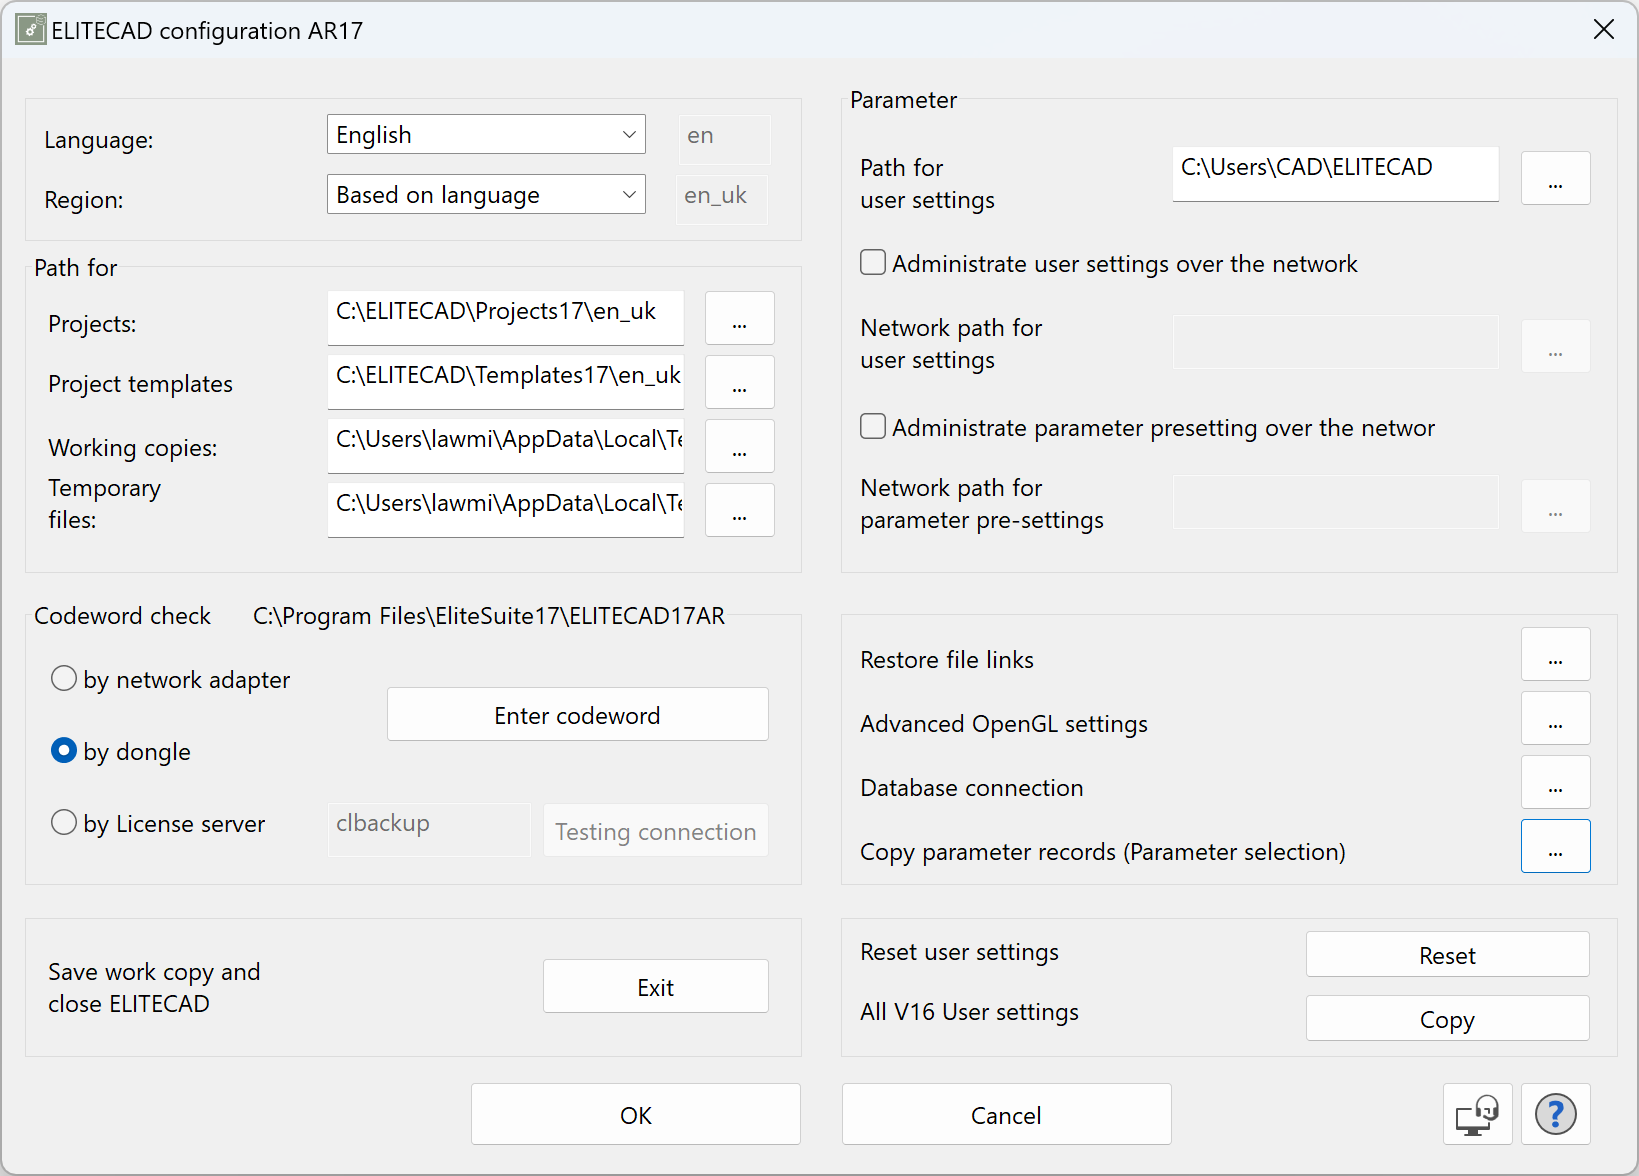This screenshot has height=1176, width=1639.
Task: Click Exit to save and close ELITECAD
Action: pyautogui.click(x=656, y=986)
